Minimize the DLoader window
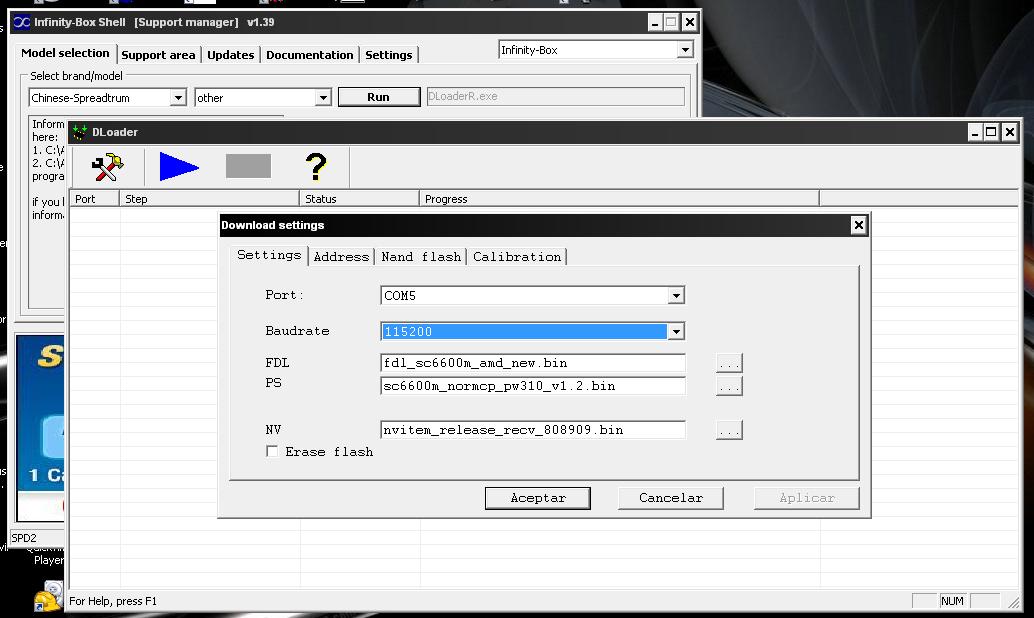Screen dimensions: 1034x618 point(974,132)
